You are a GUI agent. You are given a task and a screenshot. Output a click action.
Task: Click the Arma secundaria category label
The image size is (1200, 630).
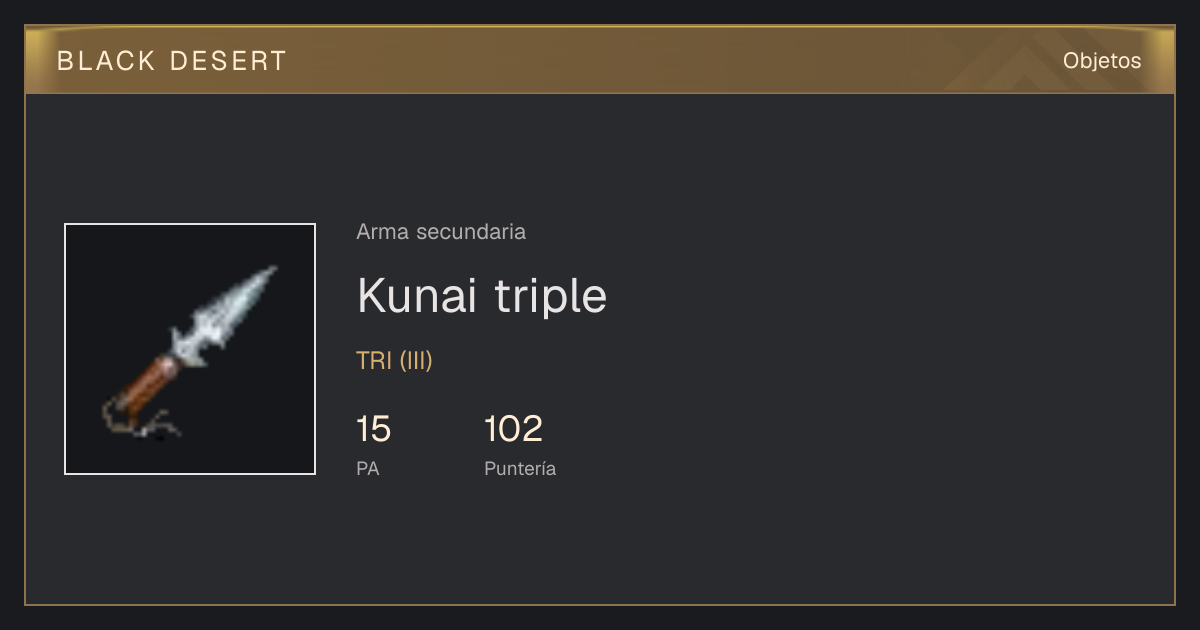click(441, 232)
